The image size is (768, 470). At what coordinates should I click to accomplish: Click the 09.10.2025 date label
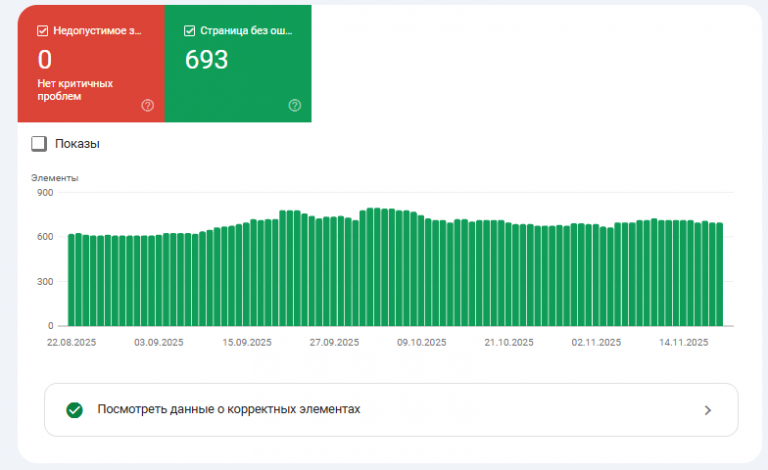point(422,342)
